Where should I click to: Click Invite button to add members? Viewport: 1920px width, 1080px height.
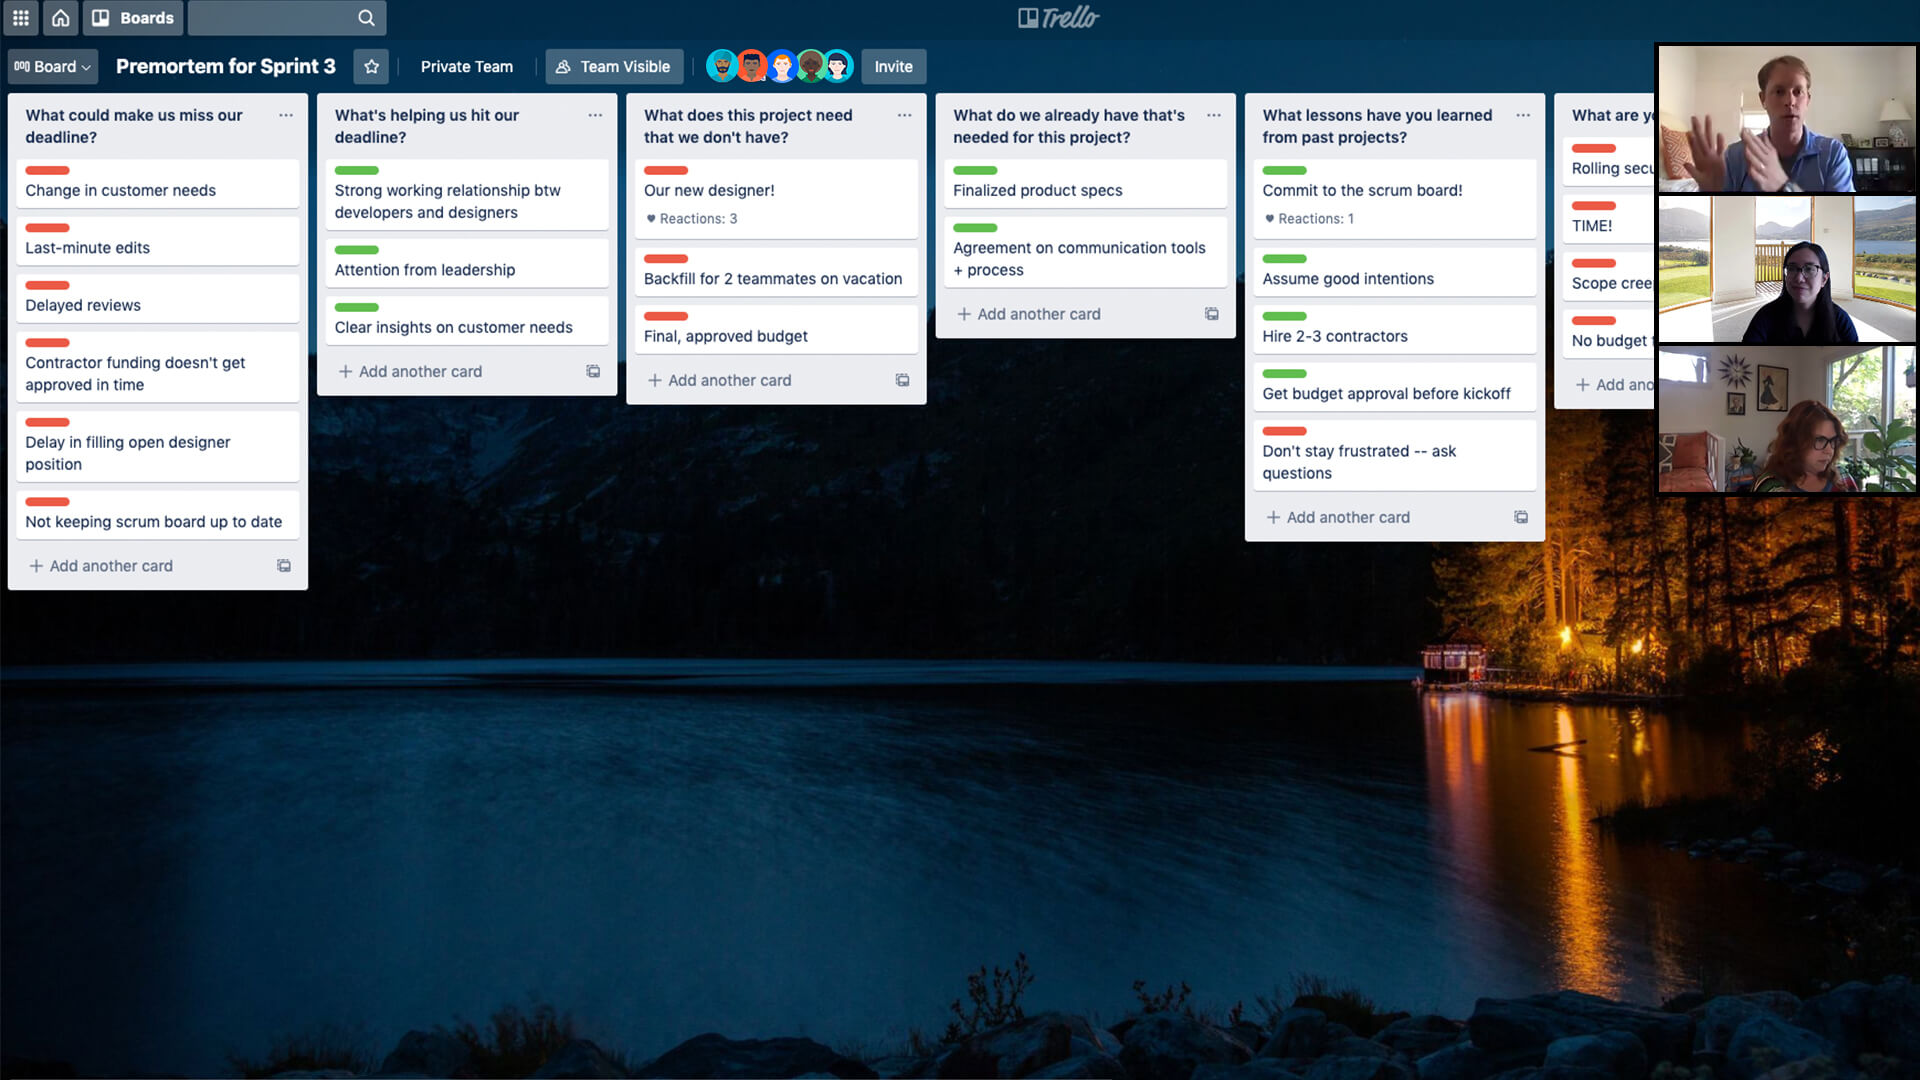coord(891,65)
